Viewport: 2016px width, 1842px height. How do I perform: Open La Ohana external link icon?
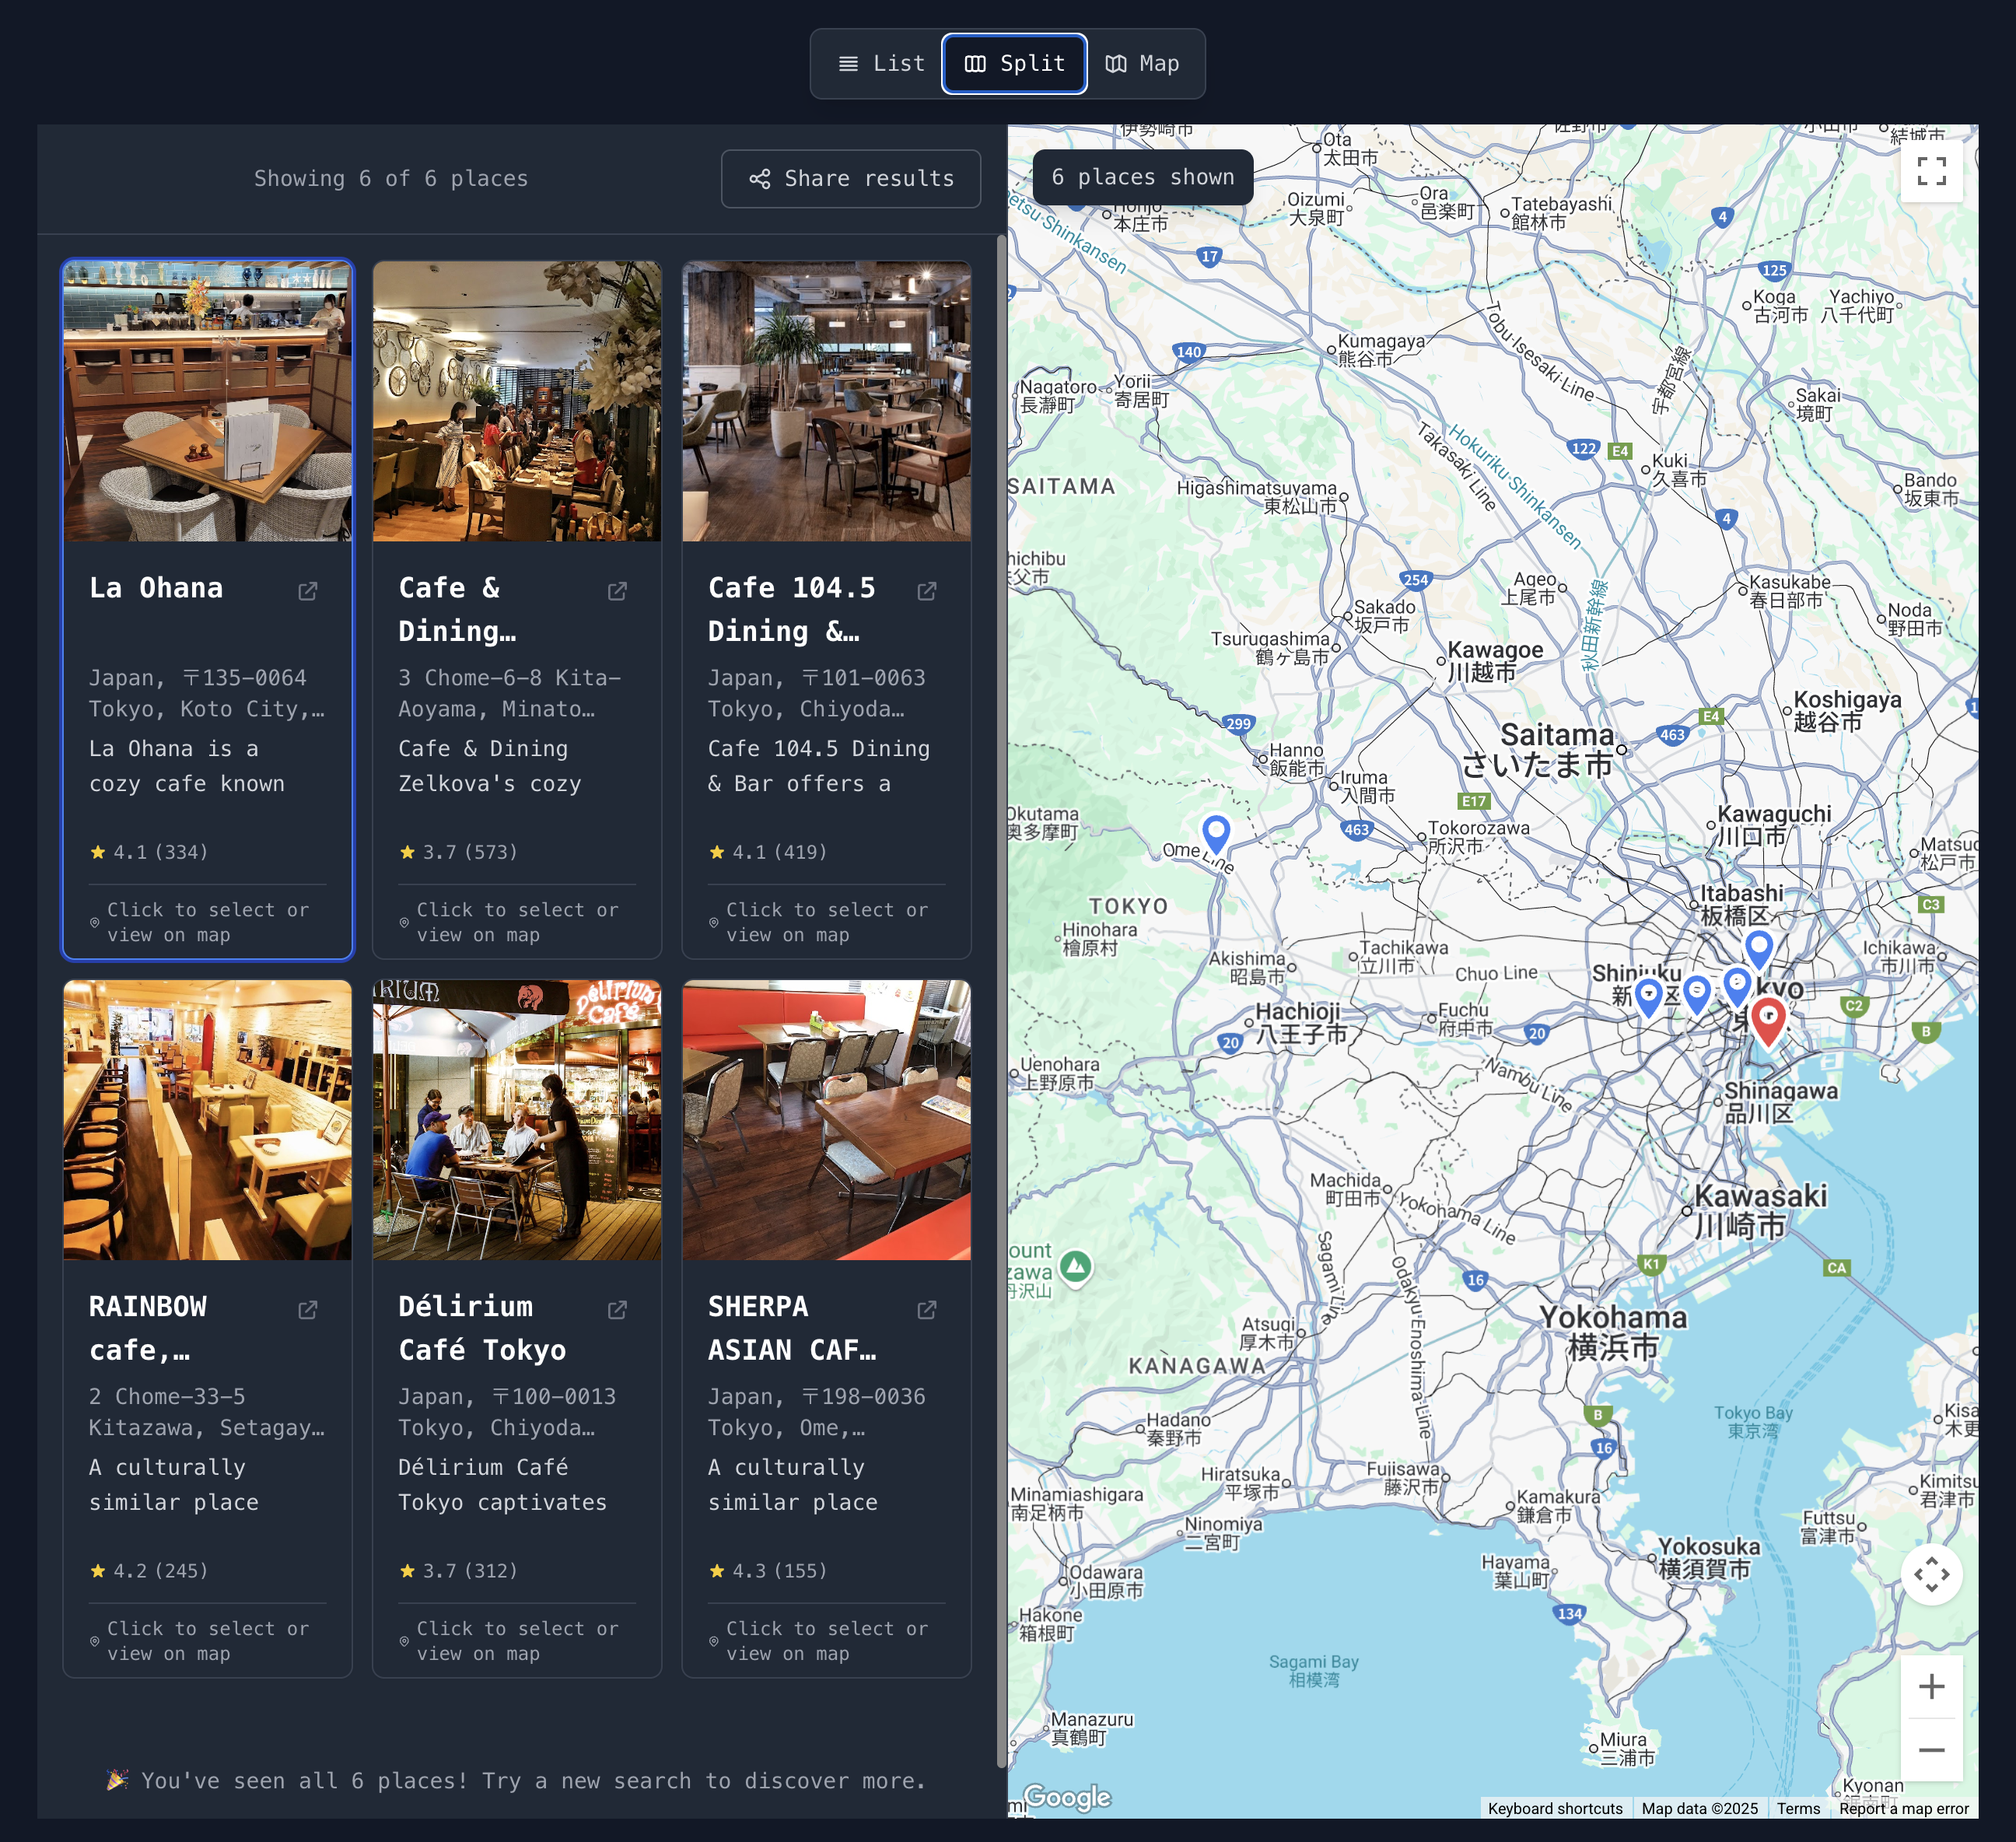(308, 591)
